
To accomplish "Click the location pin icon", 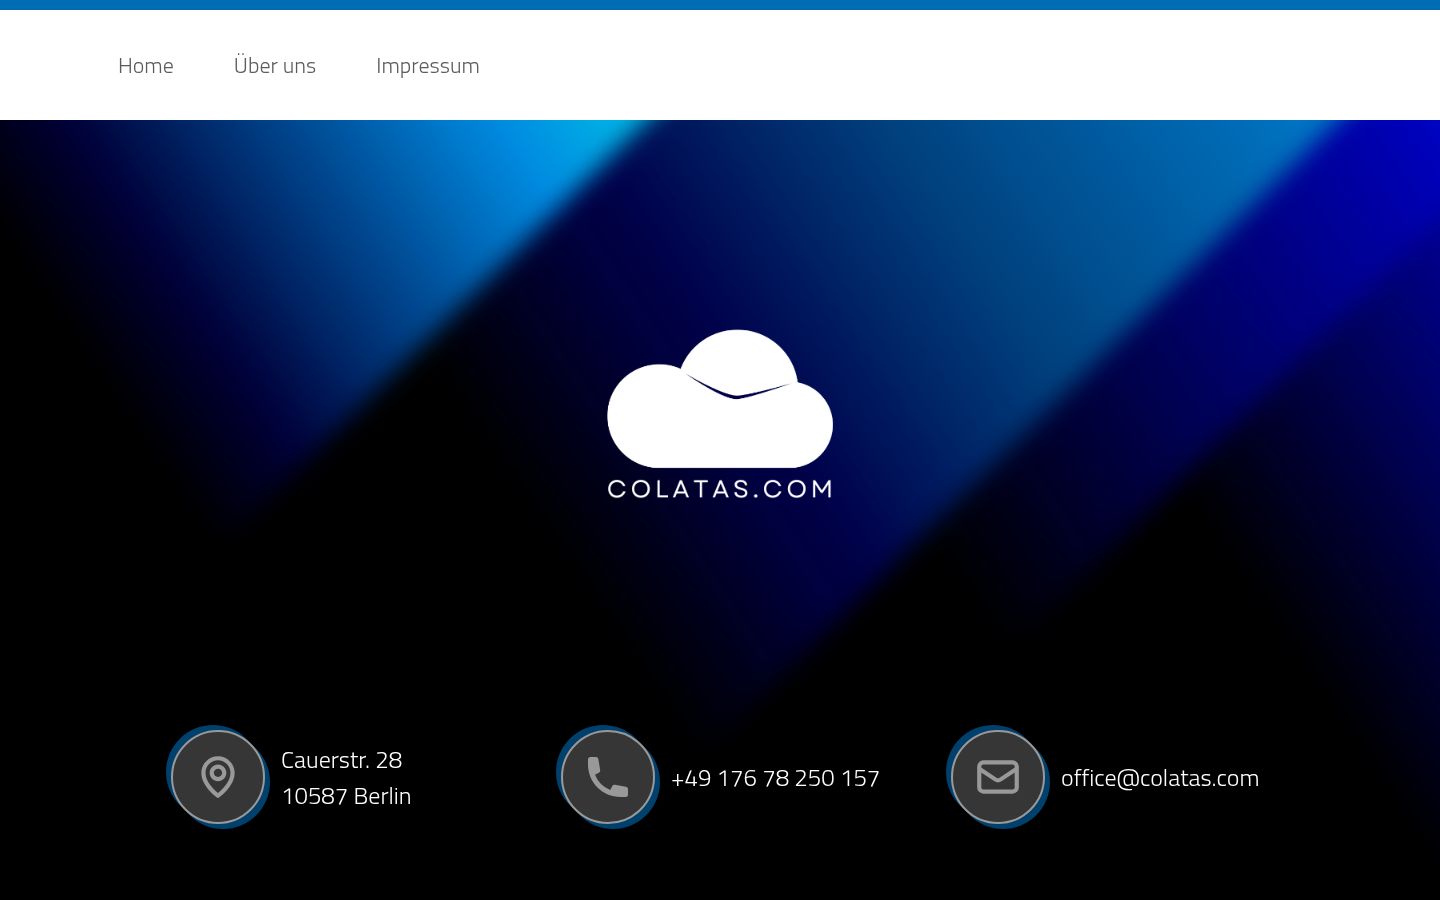I will [218, 777].
